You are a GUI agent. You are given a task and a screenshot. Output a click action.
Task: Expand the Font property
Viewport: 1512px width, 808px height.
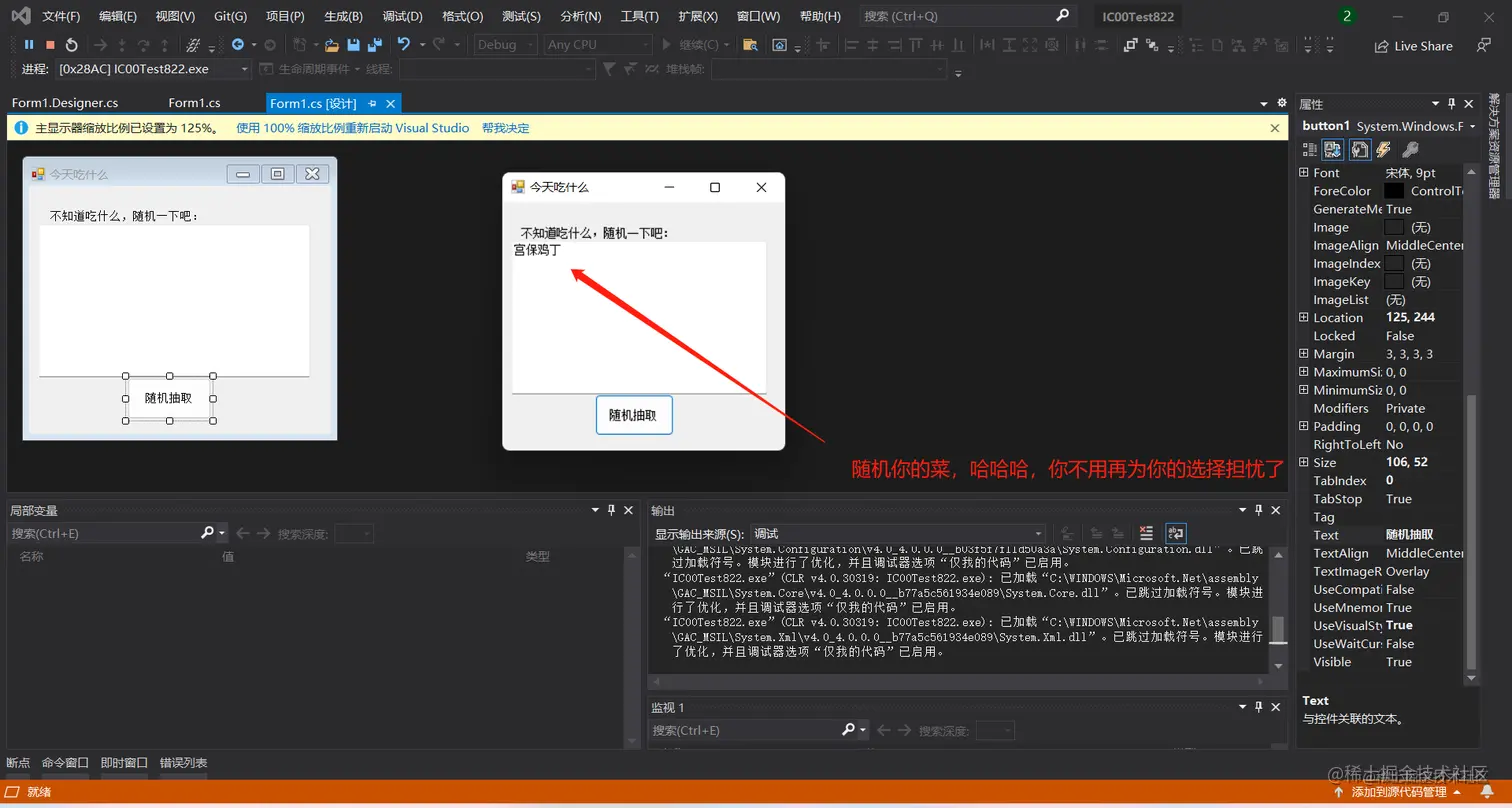(1304, 173)
